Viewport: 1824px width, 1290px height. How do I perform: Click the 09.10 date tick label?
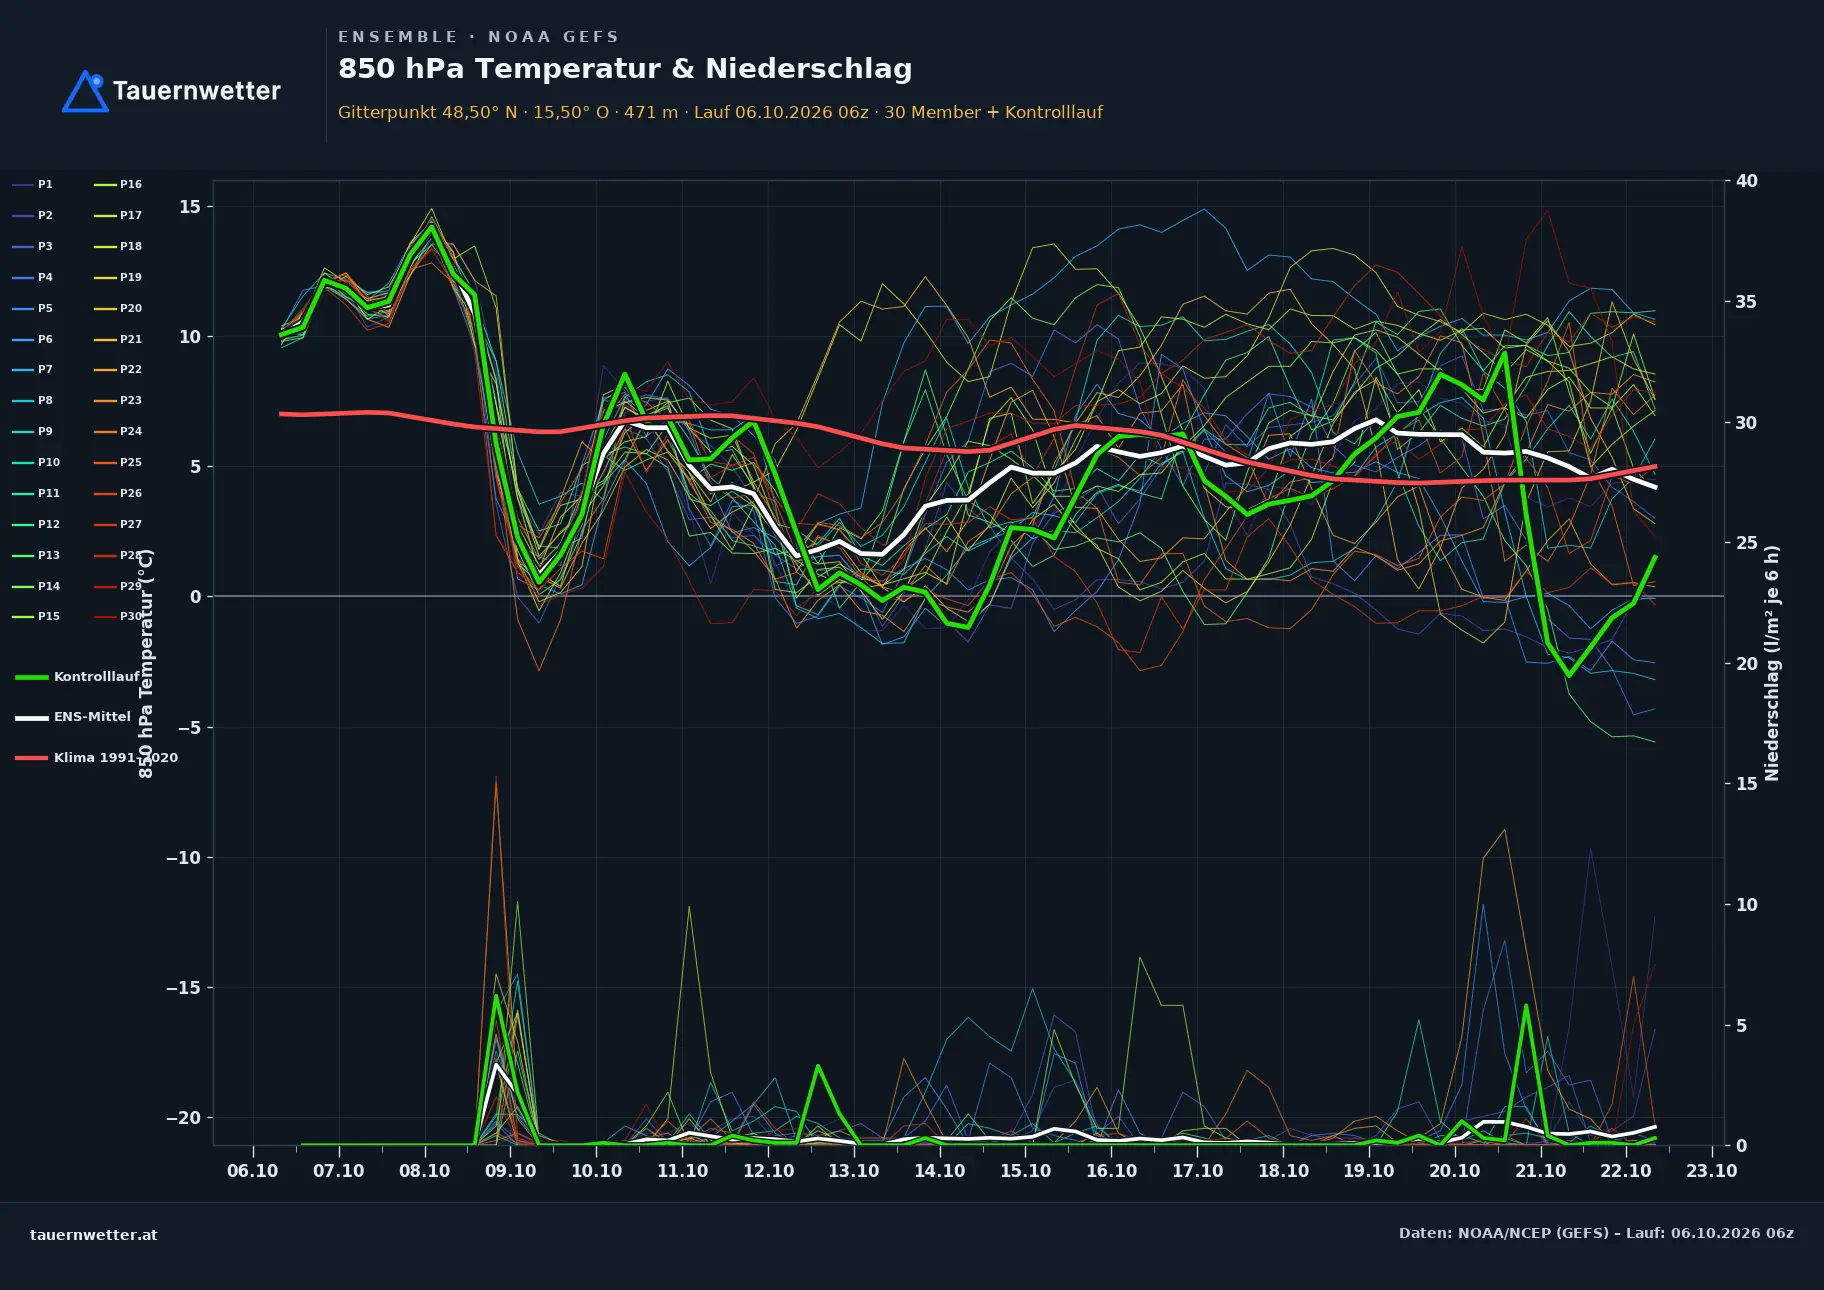[x=511, y=1171]
